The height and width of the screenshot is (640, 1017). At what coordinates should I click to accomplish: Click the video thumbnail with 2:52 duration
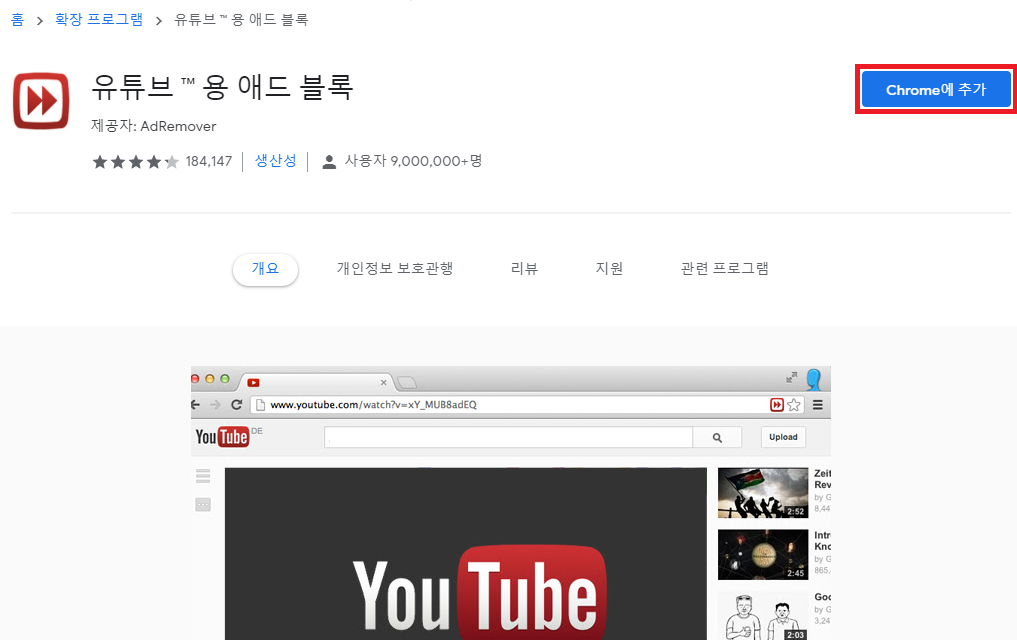coord(763,493)
